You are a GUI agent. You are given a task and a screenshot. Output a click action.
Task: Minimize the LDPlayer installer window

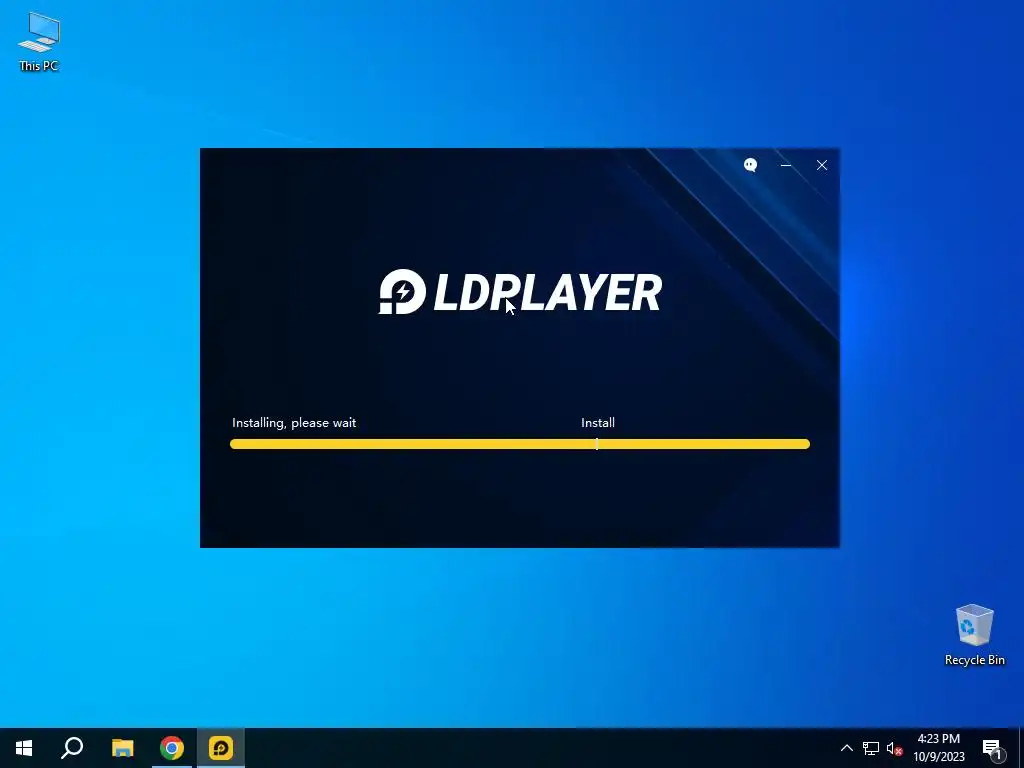pyautogui.click(x=786, y=165)
